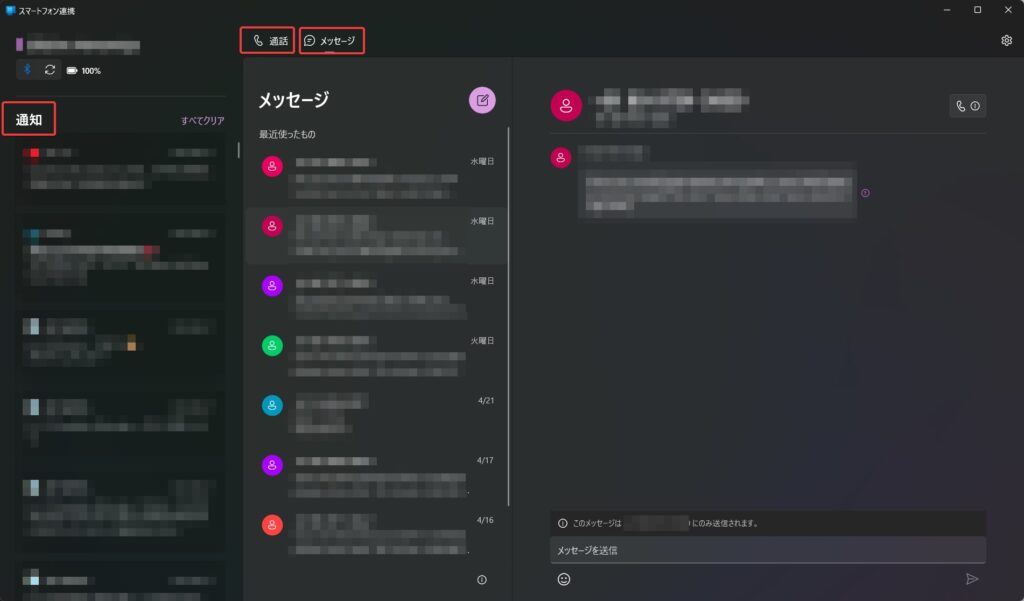Click the small sender avatar beside the message
This screenshot has height=601, width=1024.
pyautogui.click(x=560, y=157)
